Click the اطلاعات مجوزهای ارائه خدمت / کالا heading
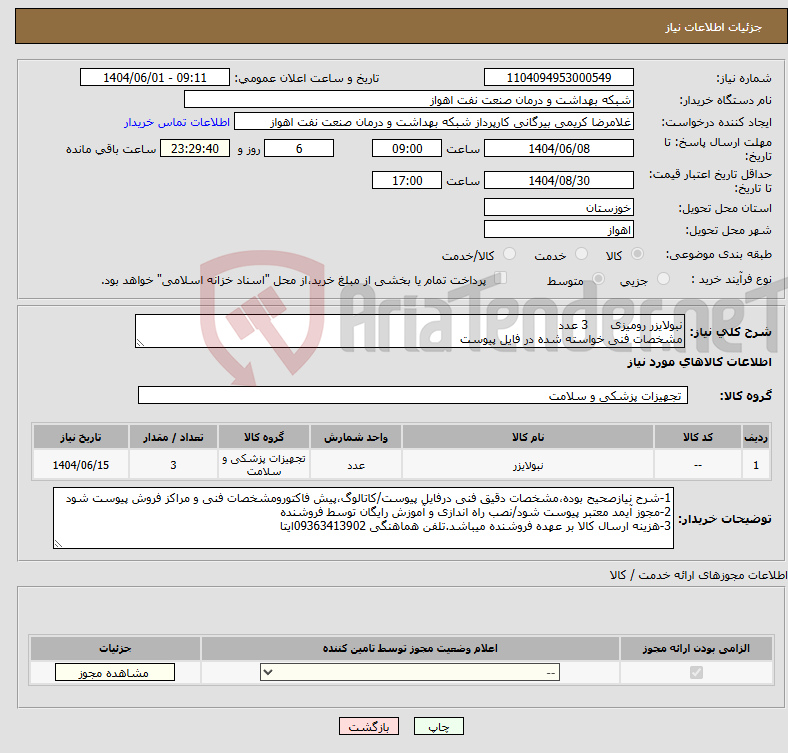 (698, 575)
